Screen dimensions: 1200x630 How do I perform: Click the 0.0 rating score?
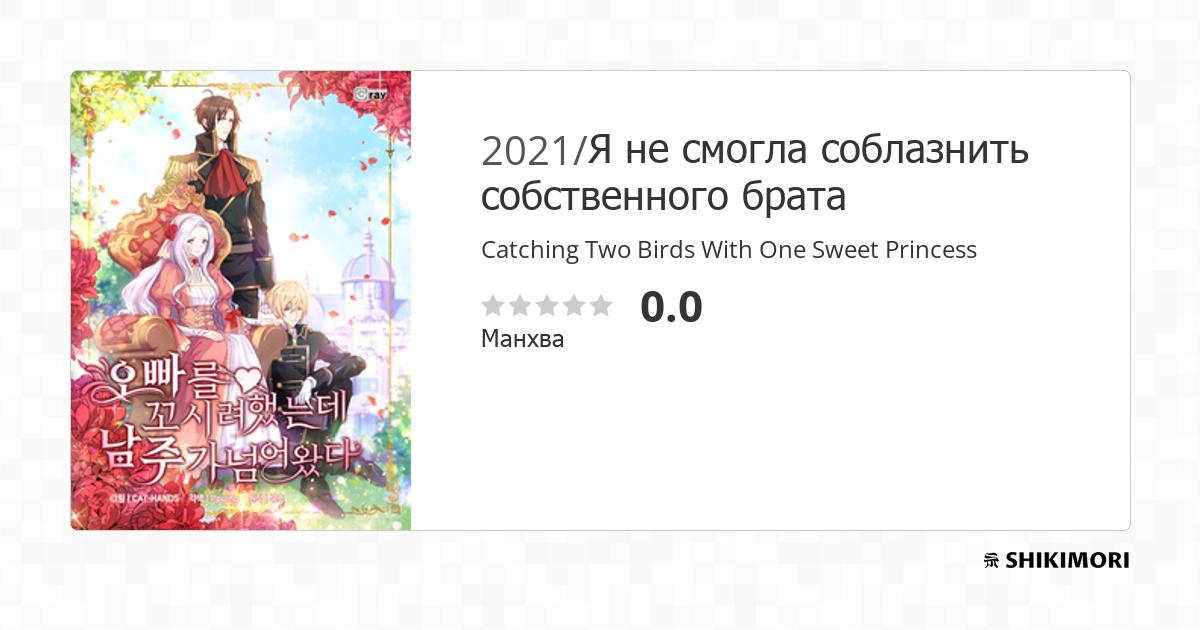671,306
